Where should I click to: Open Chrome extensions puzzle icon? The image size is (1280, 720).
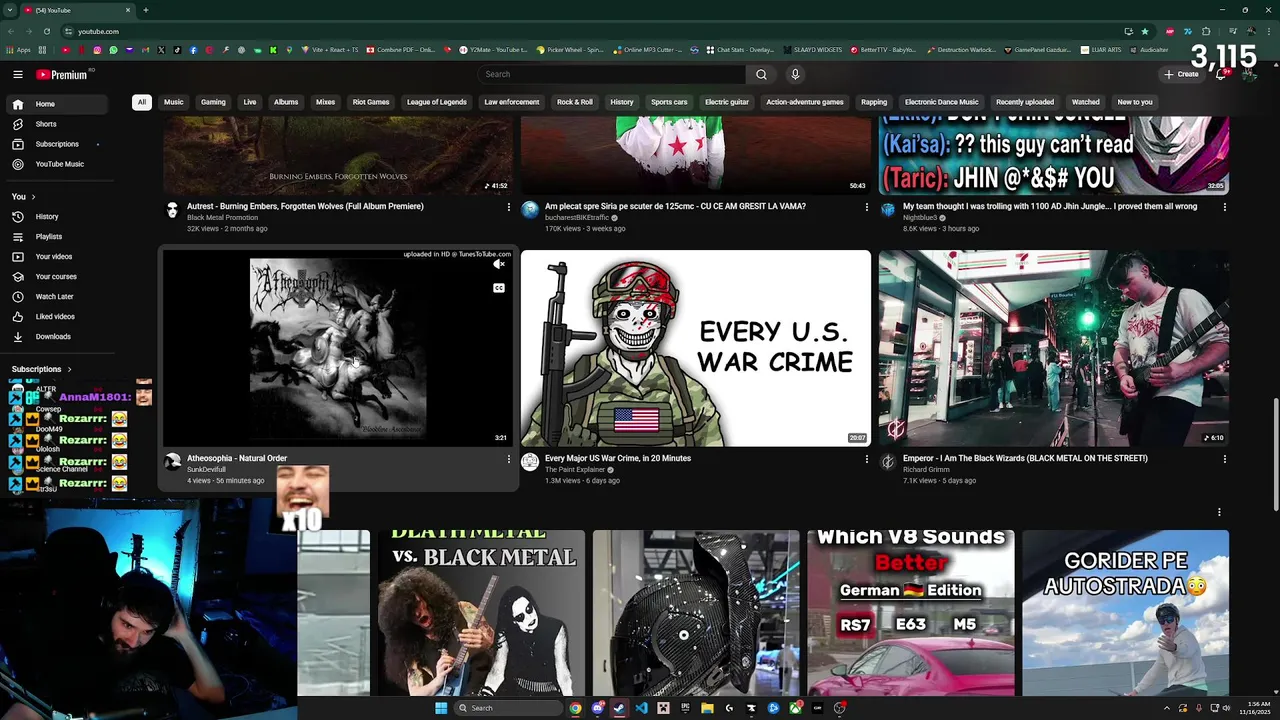click(x=1206, y=31)
